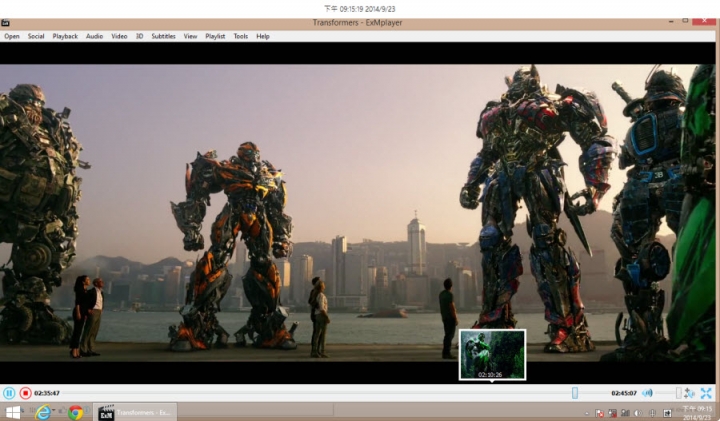Open the Audio menu

click(95, 36)
